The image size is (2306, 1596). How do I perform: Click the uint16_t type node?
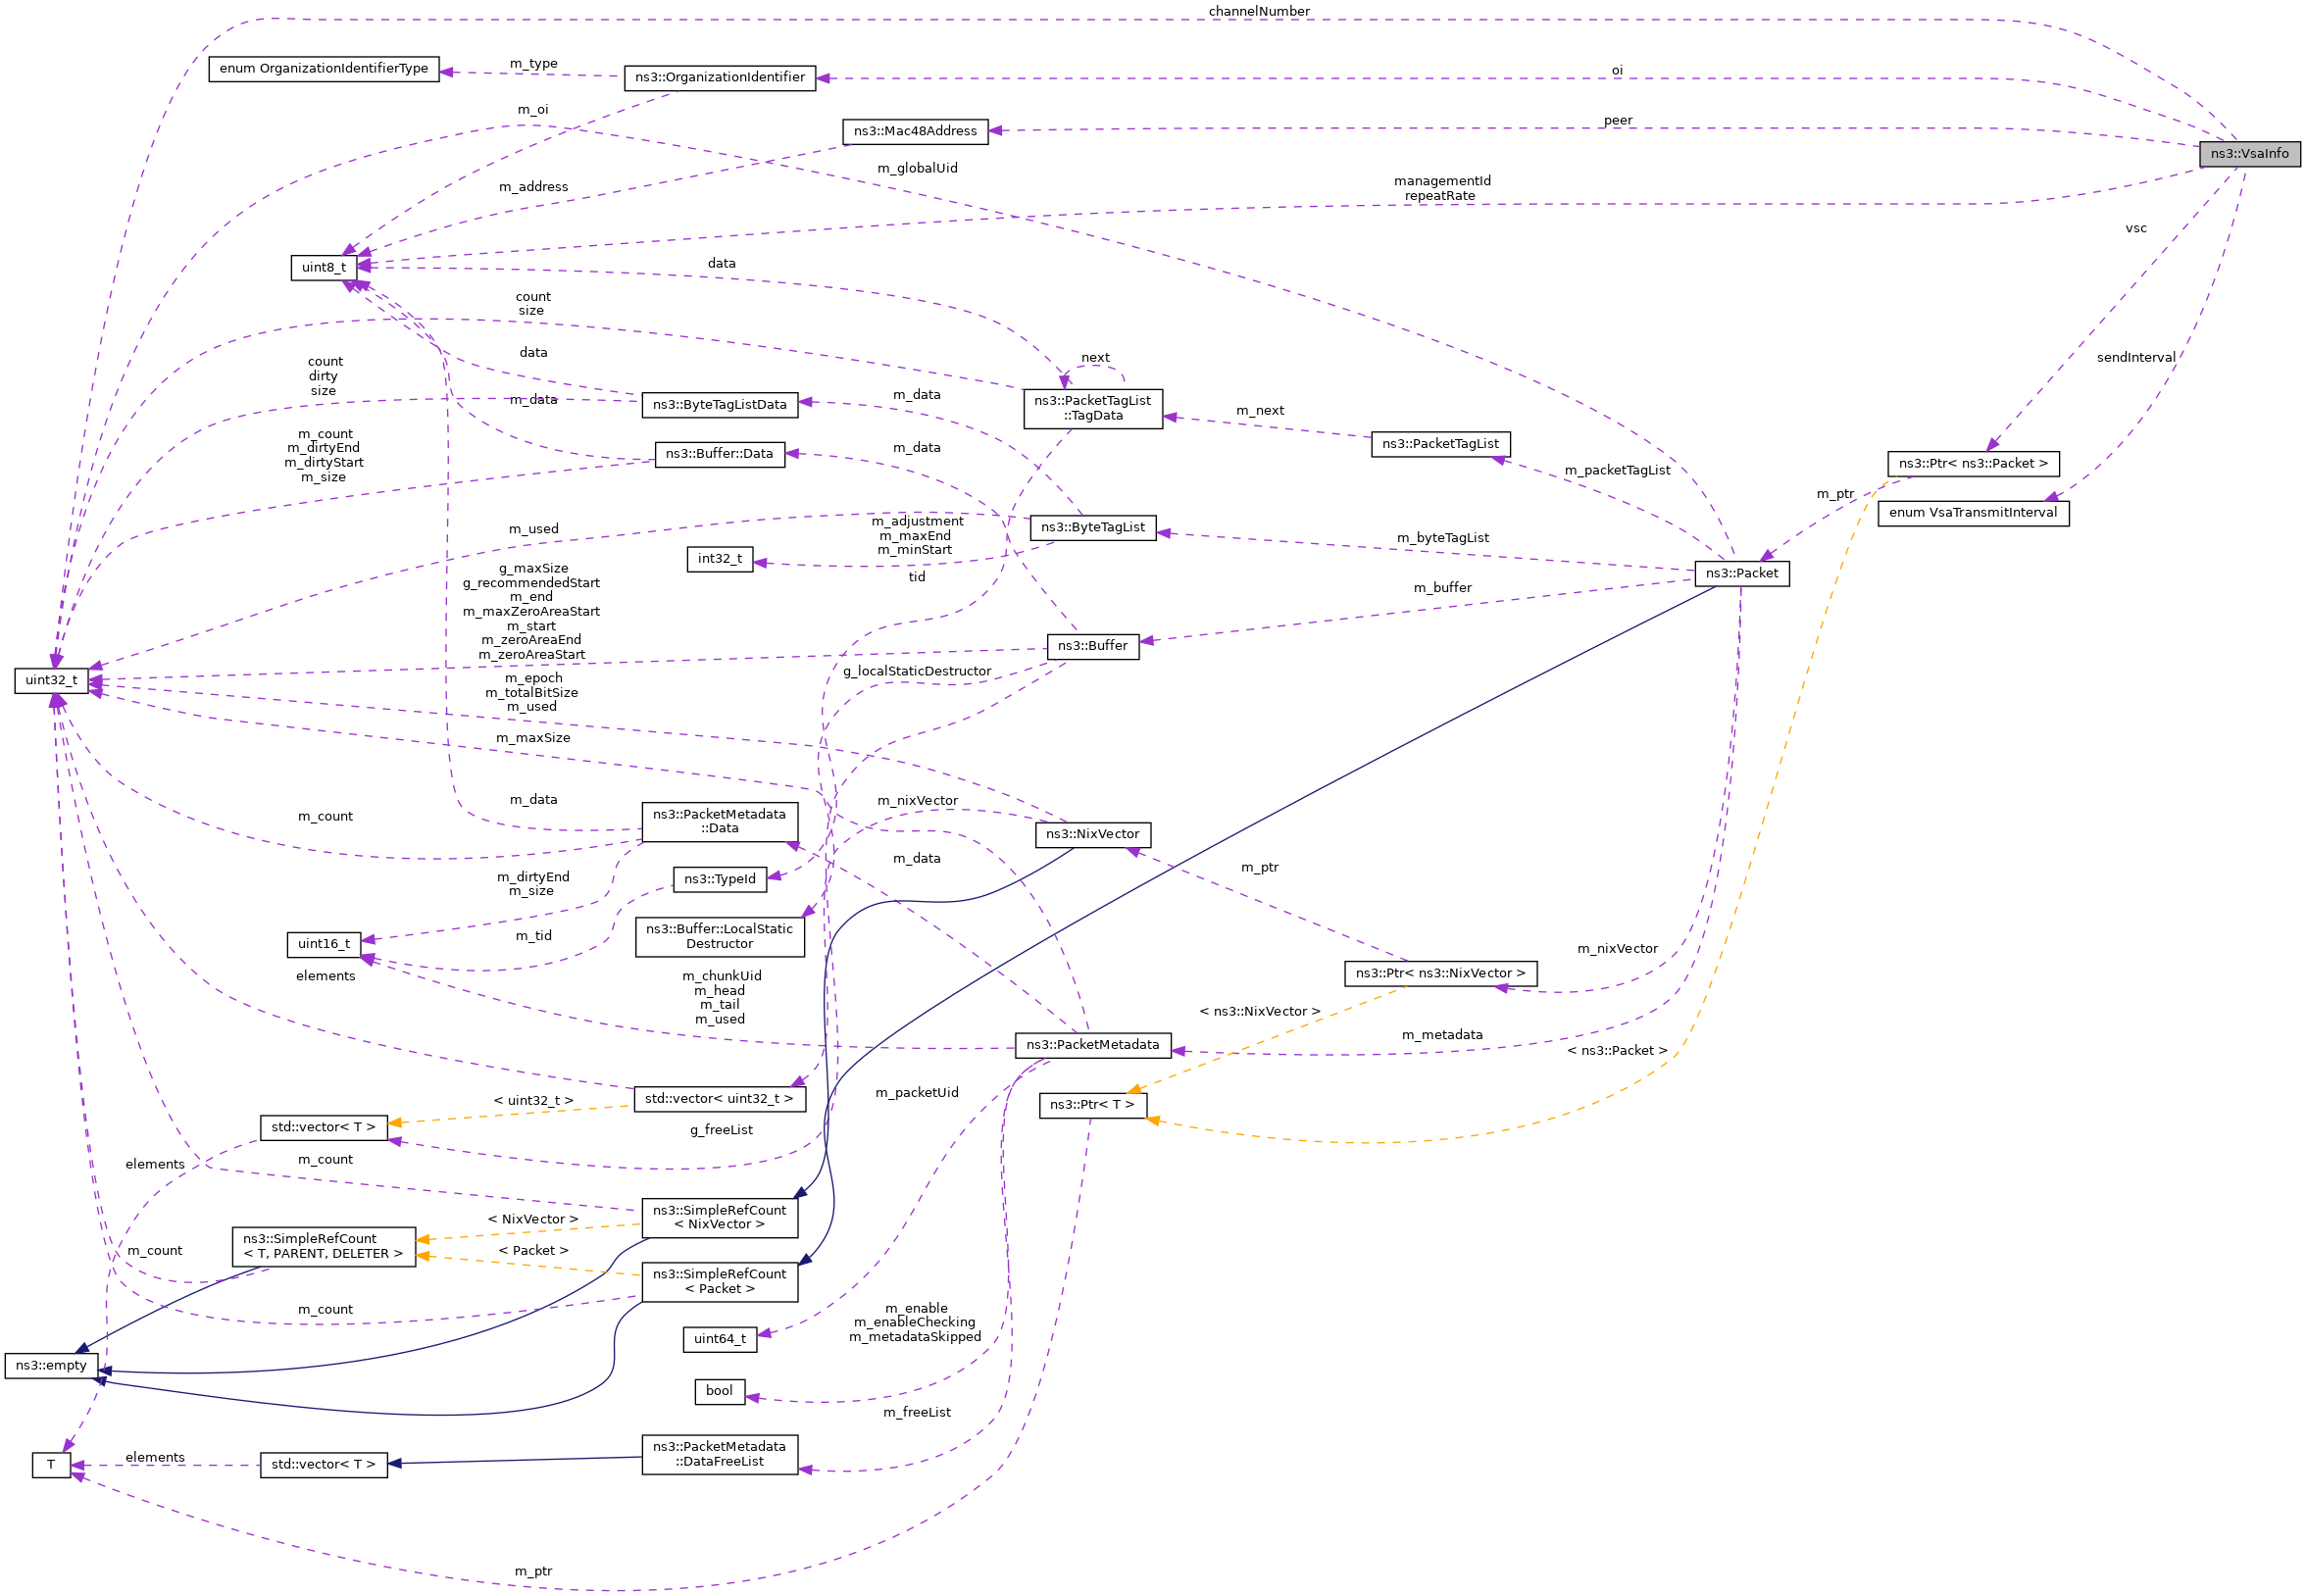tap(324, 945)
